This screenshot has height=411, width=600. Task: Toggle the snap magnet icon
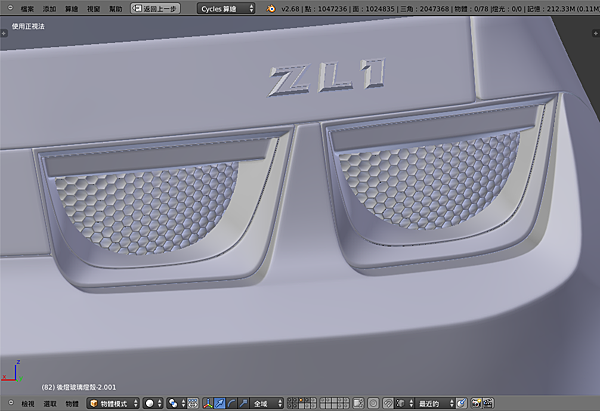pyautogui.click(x=388, y=403)
